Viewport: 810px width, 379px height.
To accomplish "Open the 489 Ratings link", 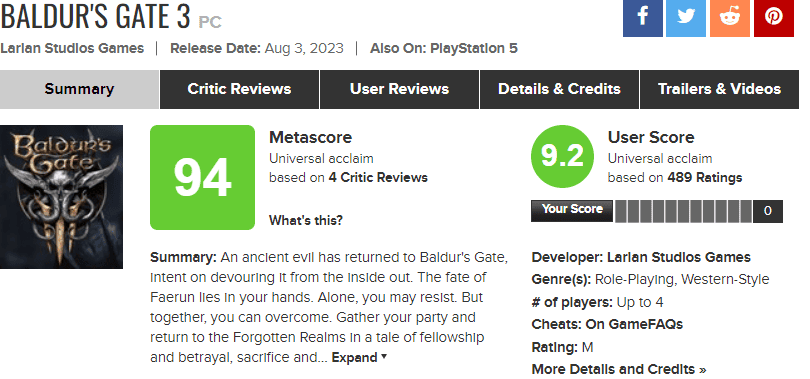I will 705,178.
